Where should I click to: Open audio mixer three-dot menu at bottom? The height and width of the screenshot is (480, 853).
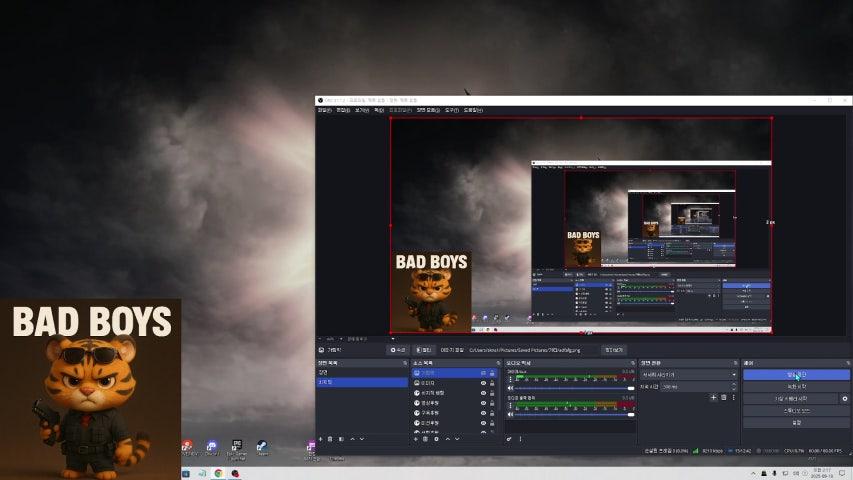[x=520, y=439]
